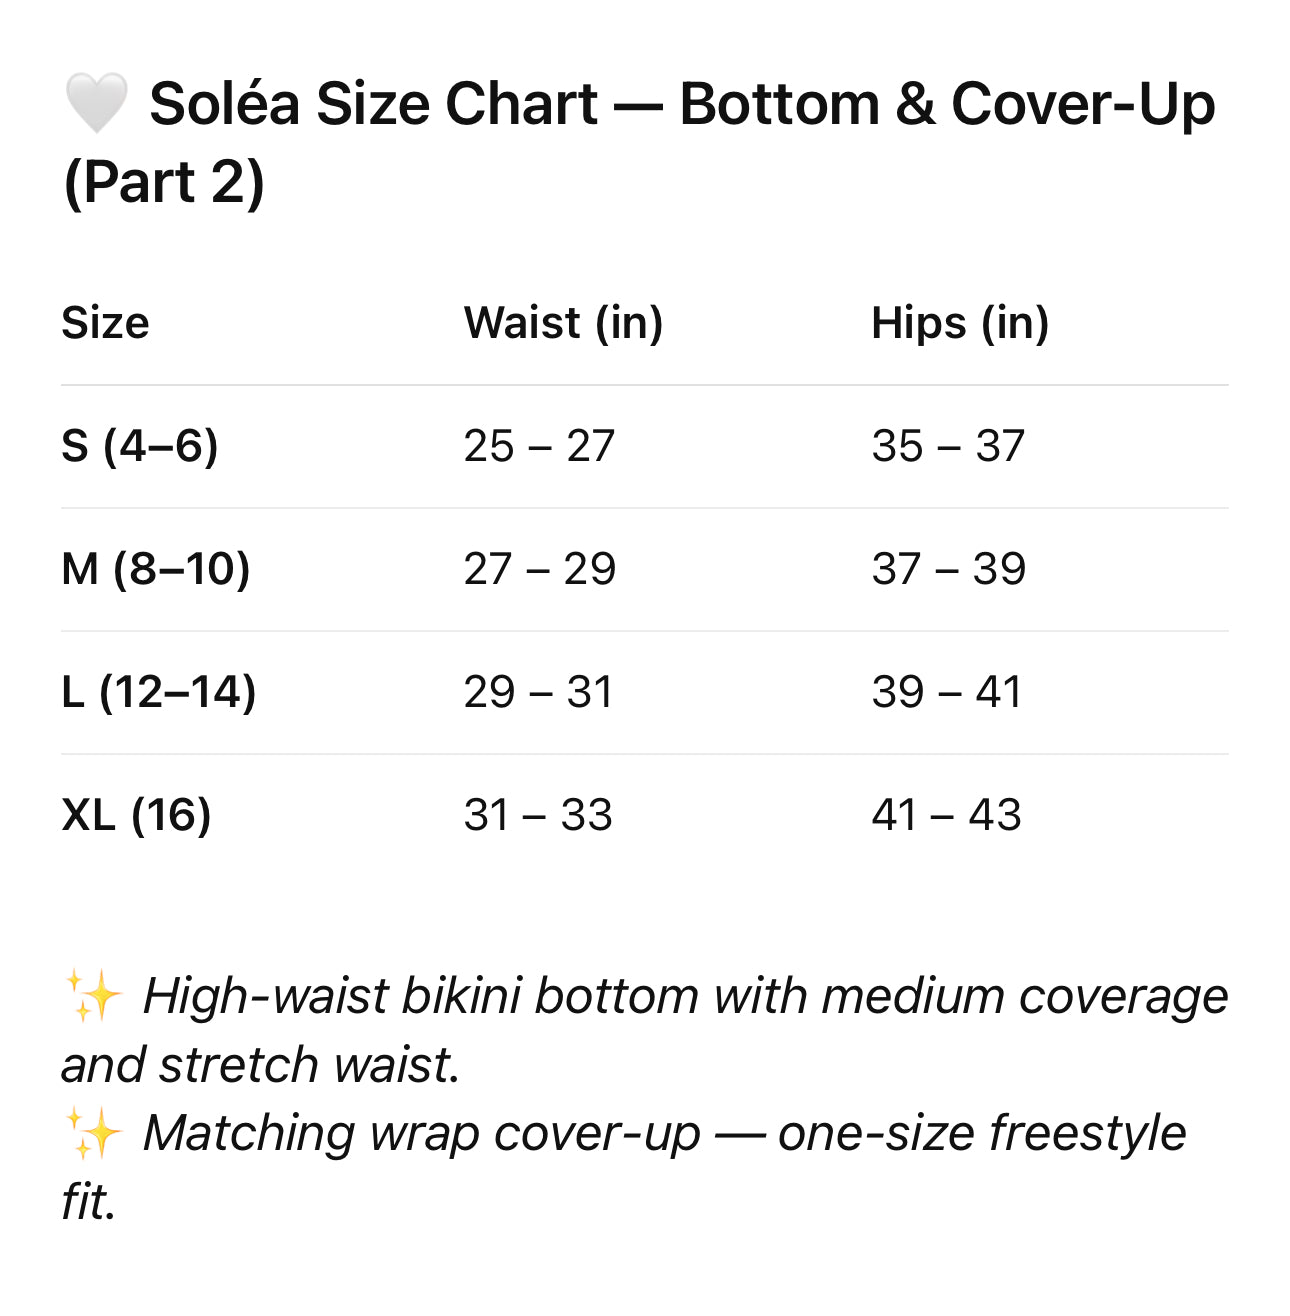Screen dimensions: 1290x1316
Task: Click waist measurement 29 – 31
Action: [x=538, y=692]
